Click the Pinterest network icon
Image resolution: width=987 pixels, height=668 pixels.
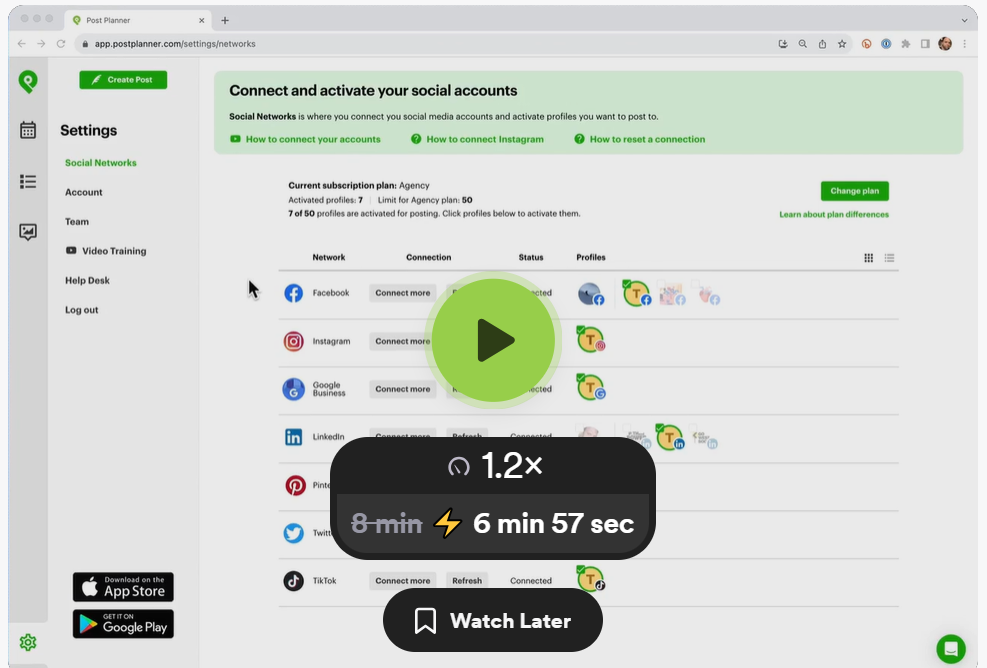tap(295, 485)
